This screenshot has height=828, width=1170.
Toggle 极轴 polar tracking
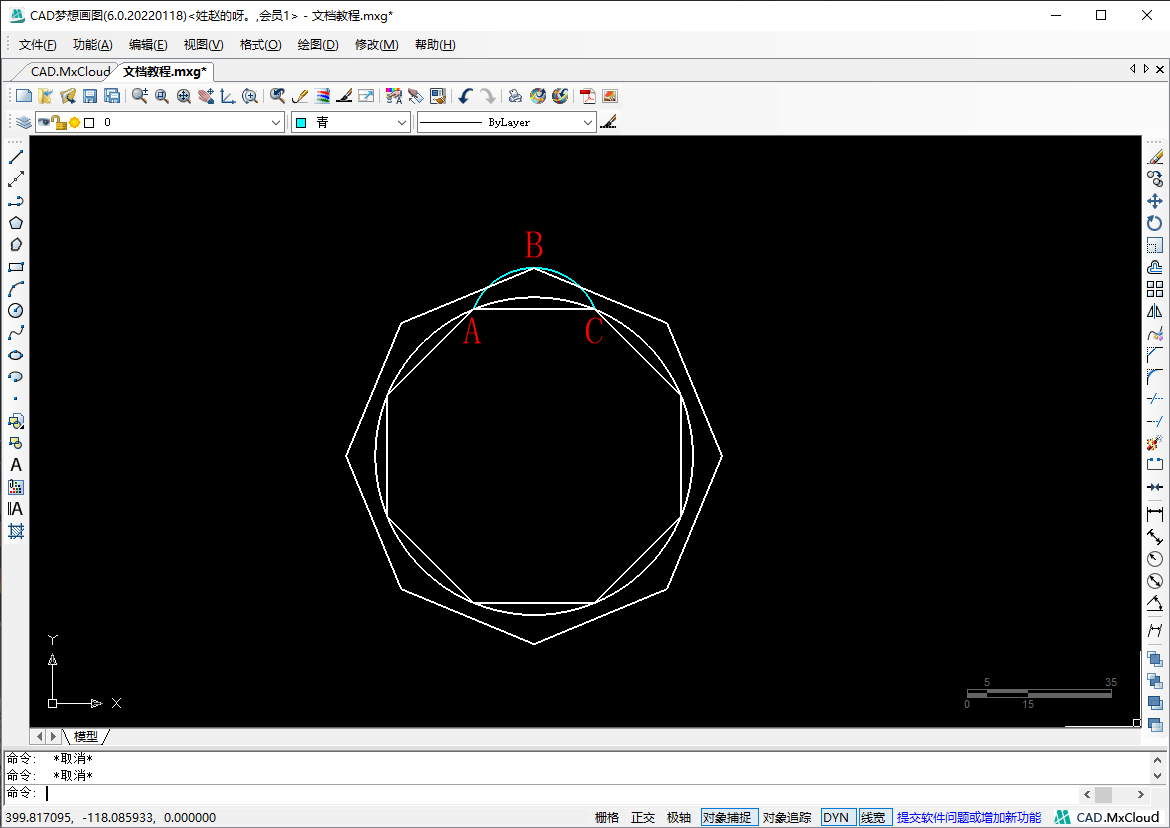[x=678, y=818]
